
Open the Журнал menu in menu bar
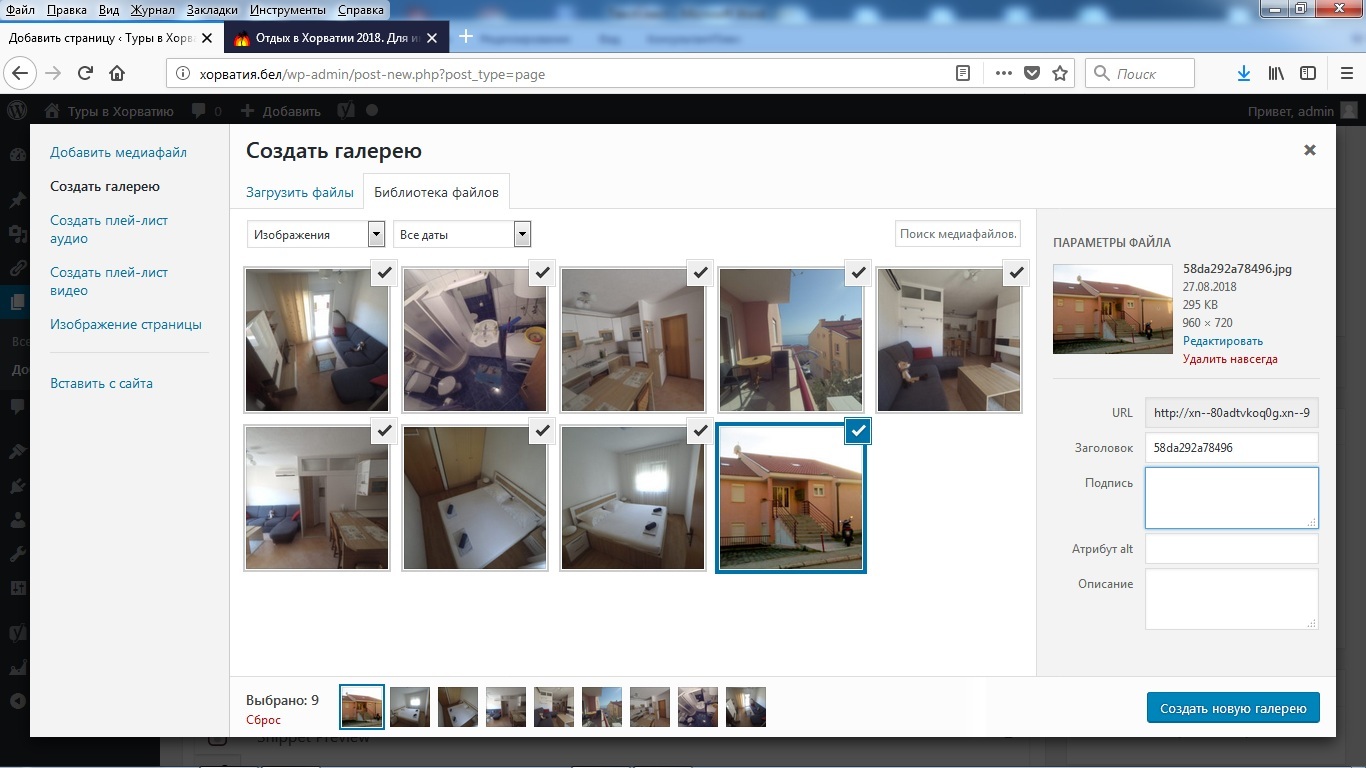[x=152, y=10]
